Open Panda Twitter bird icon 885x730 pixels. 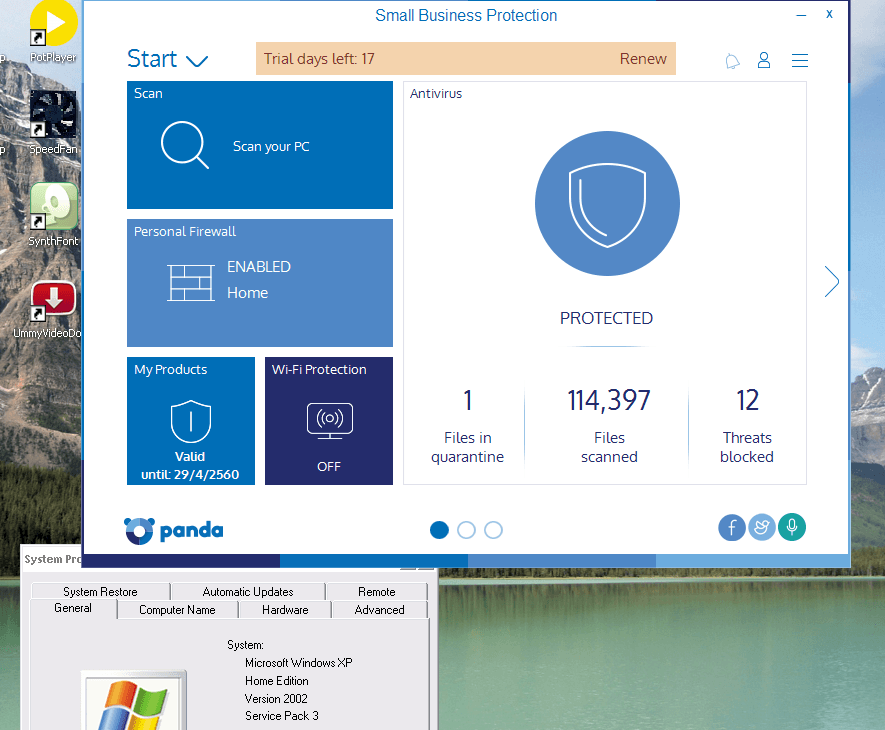(762, 527)
